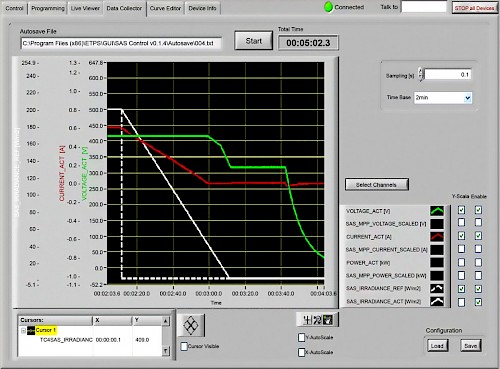The image size is (500, 369).
Task: Click the cursor X value 00:00:00.1
Action: pyautogui.click(x=108, y=340)
